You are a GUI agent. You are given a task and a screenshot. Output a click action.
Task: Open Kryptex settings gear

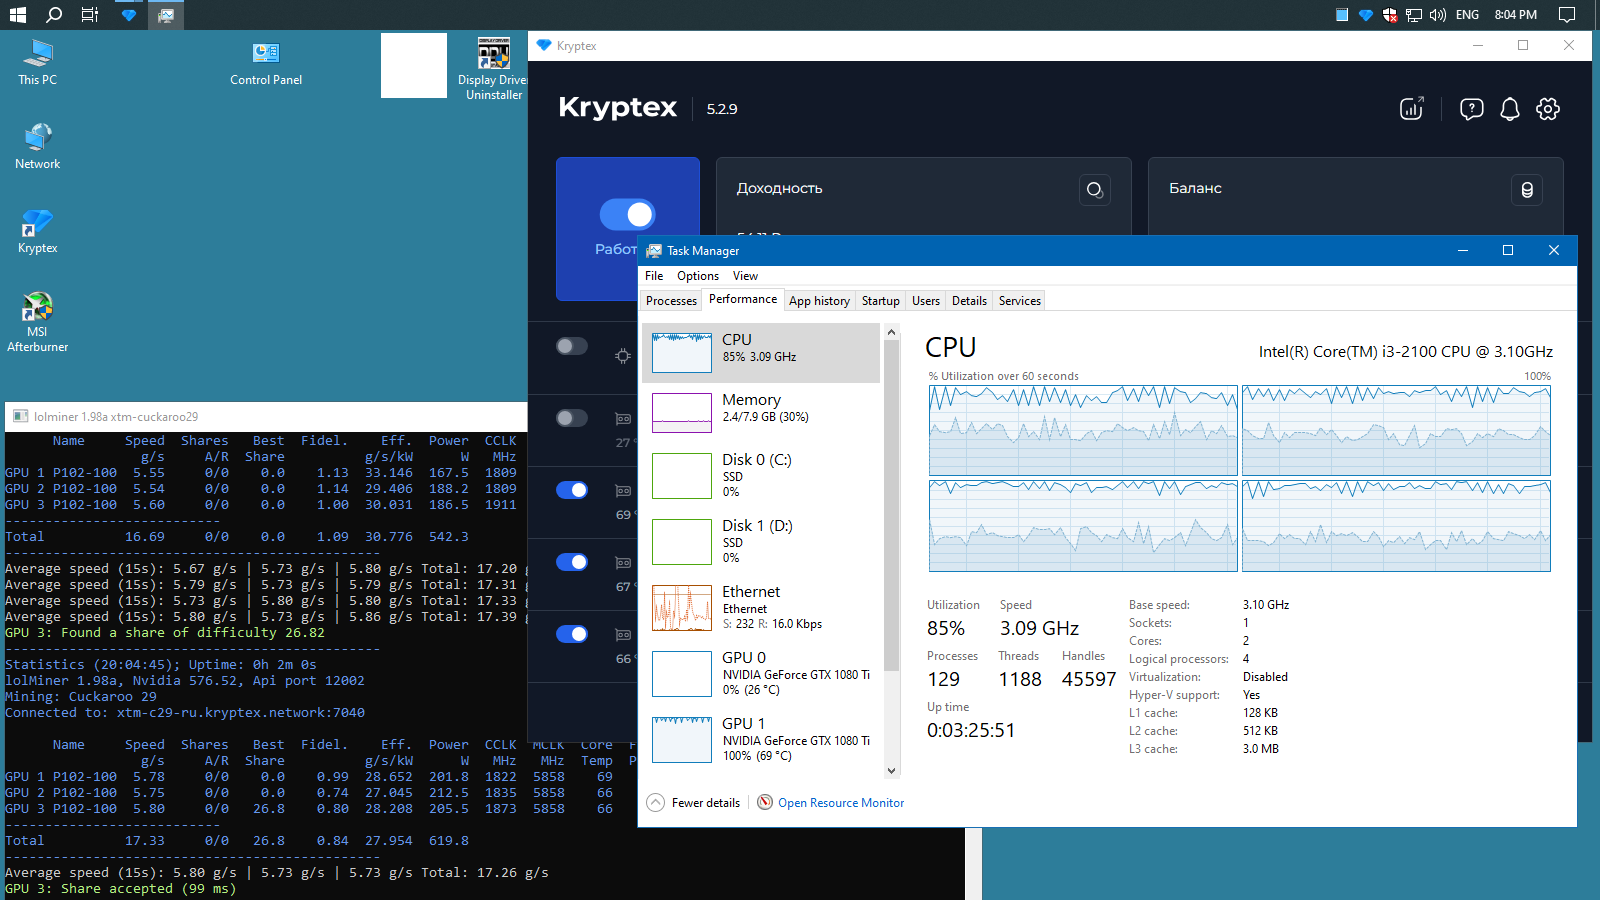[x=1547, y=109]
